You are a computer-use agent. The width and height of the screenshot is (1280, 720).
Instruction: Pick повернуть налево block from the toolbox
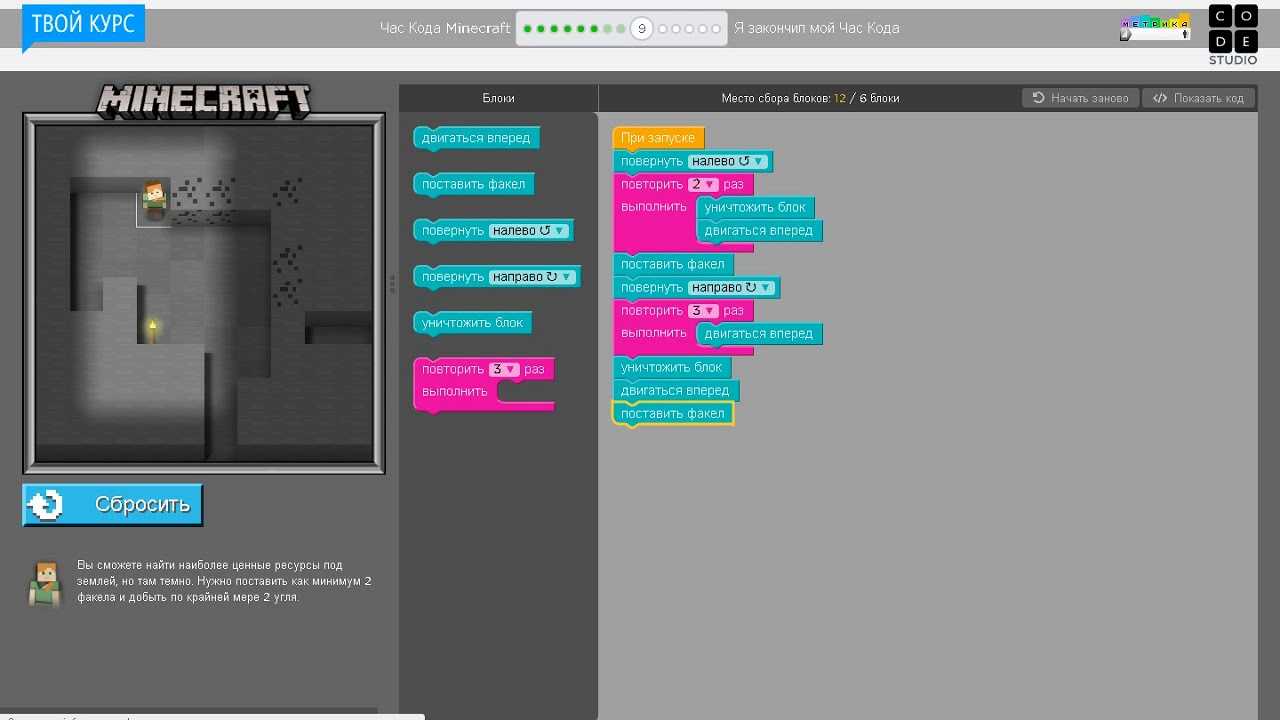493,231
